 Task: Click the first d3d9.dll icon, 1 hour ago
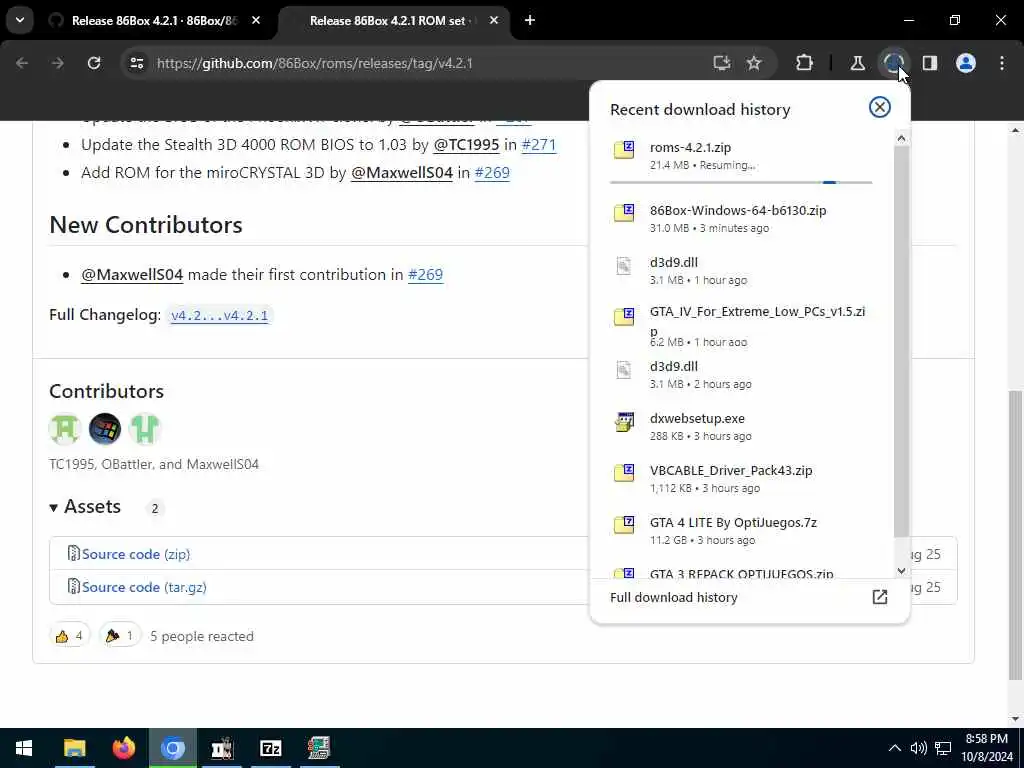(624, 265)
